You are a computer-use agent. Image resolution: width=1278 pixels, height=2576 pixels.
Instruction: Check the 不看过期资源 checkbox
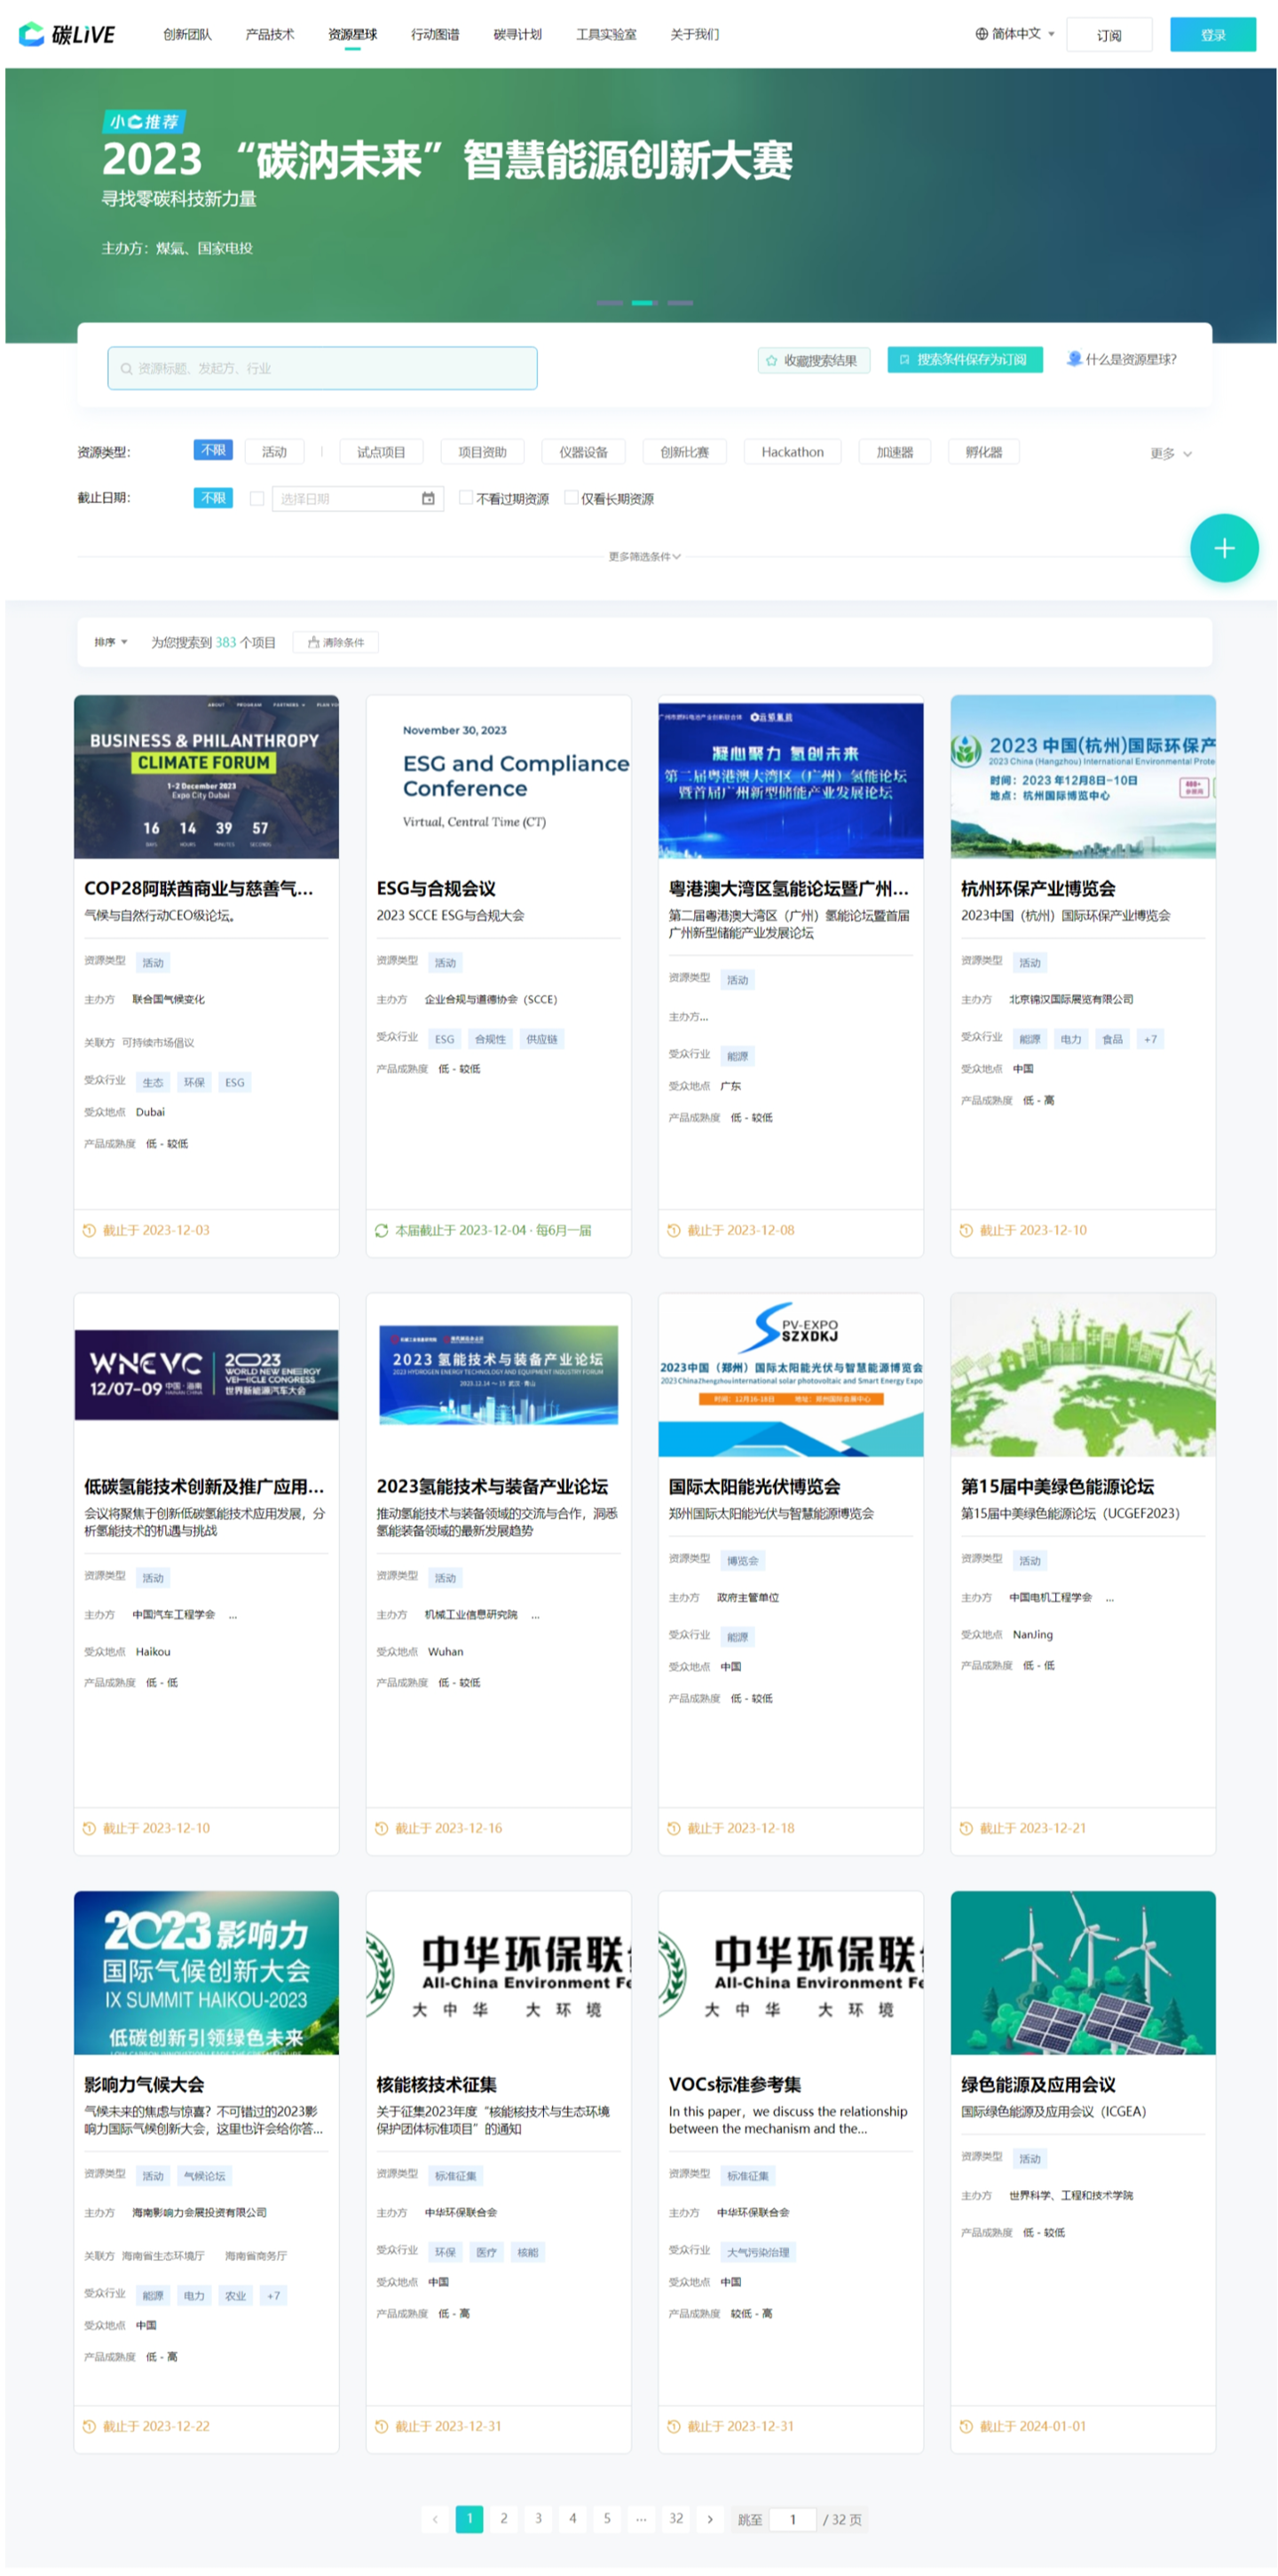coord(465,498)
